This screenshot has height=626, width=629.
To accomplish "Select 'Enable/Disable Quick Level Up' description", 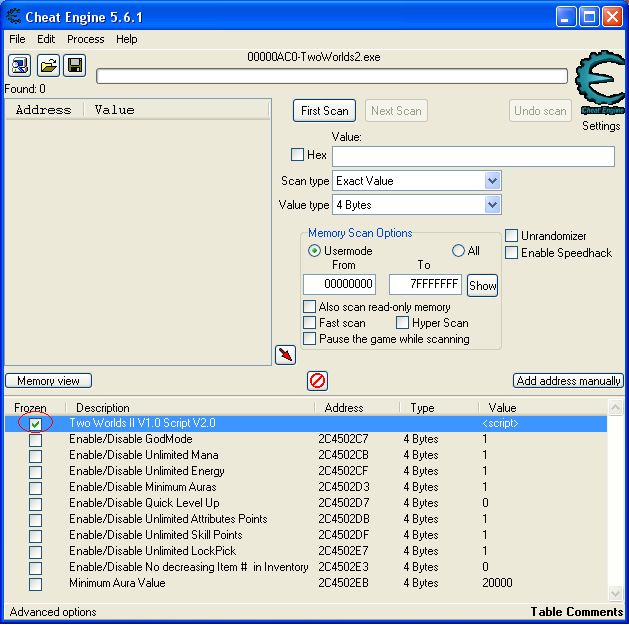I will coord(144,503).
